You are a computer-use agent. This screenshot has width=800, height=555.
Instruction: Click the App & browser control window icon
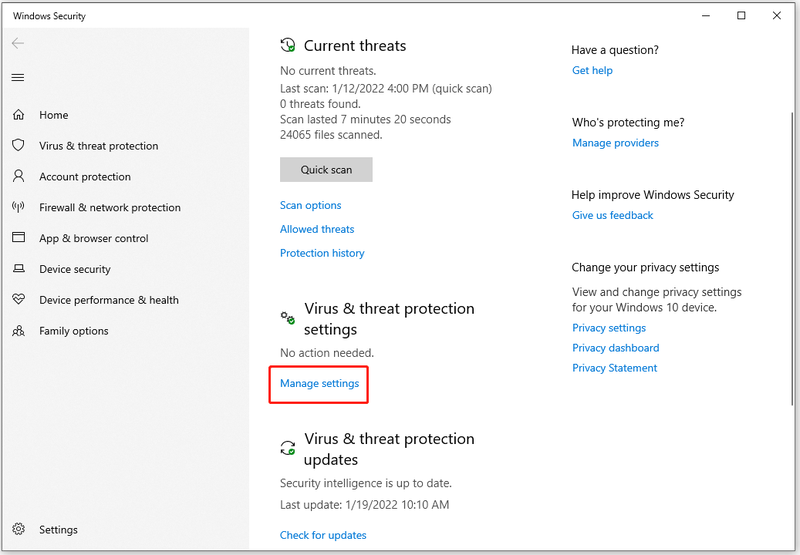pyautogui.click(x=18, y=238)
